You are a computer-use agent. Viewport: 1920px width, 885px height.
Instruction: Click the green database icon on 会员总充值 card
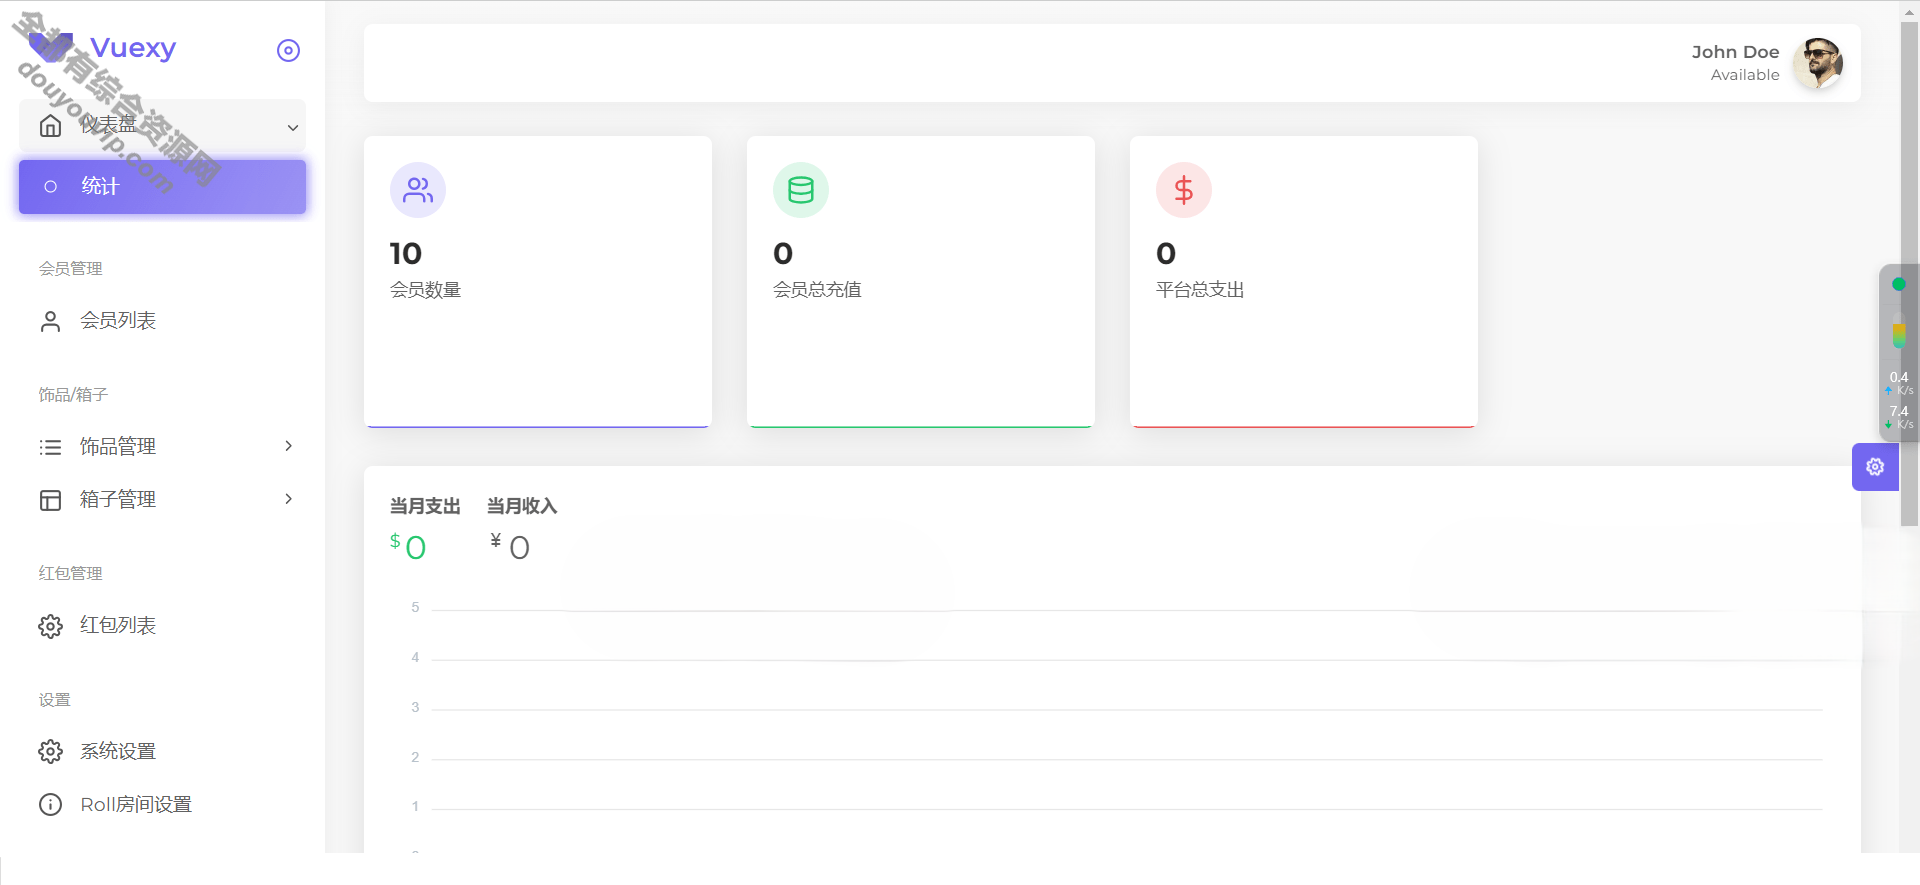(x=801, y=190)
